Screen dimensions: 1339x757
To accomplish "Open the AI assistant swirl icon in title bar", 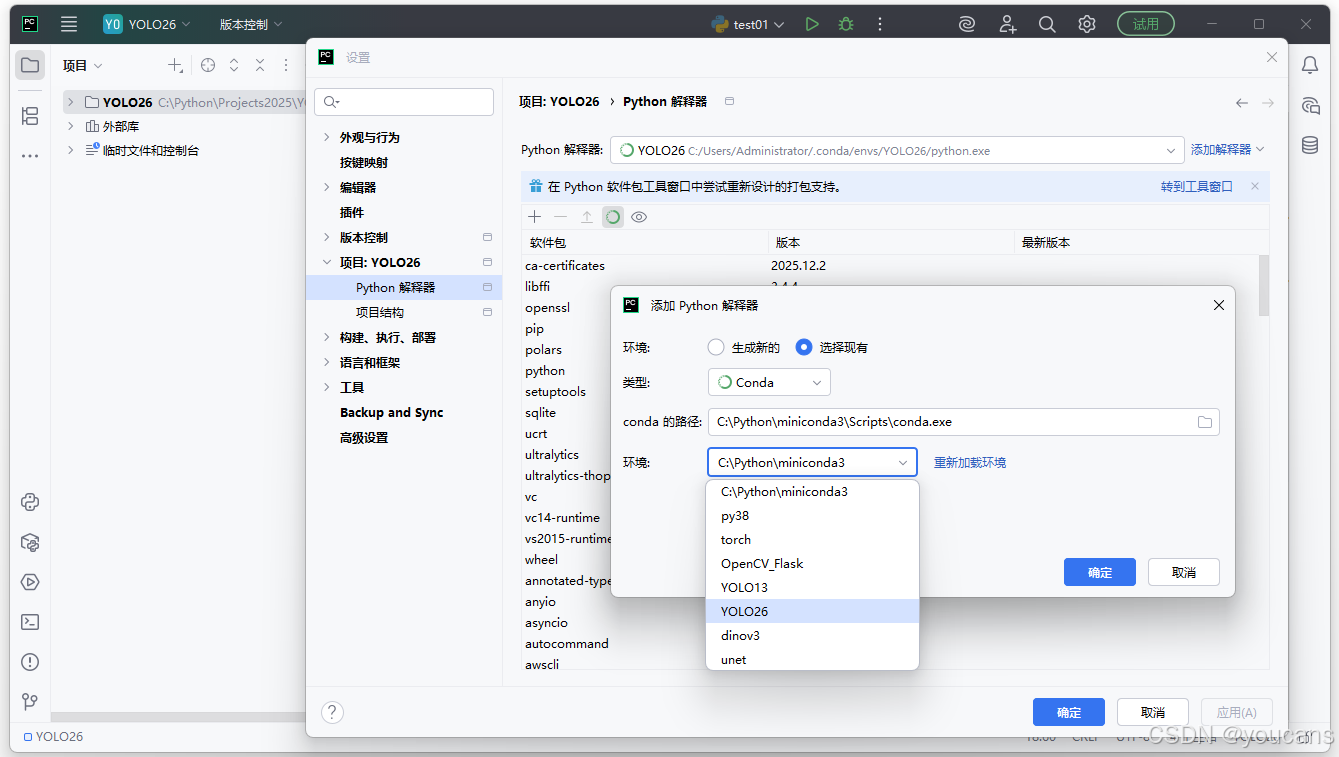I will (x=967, y=24).
